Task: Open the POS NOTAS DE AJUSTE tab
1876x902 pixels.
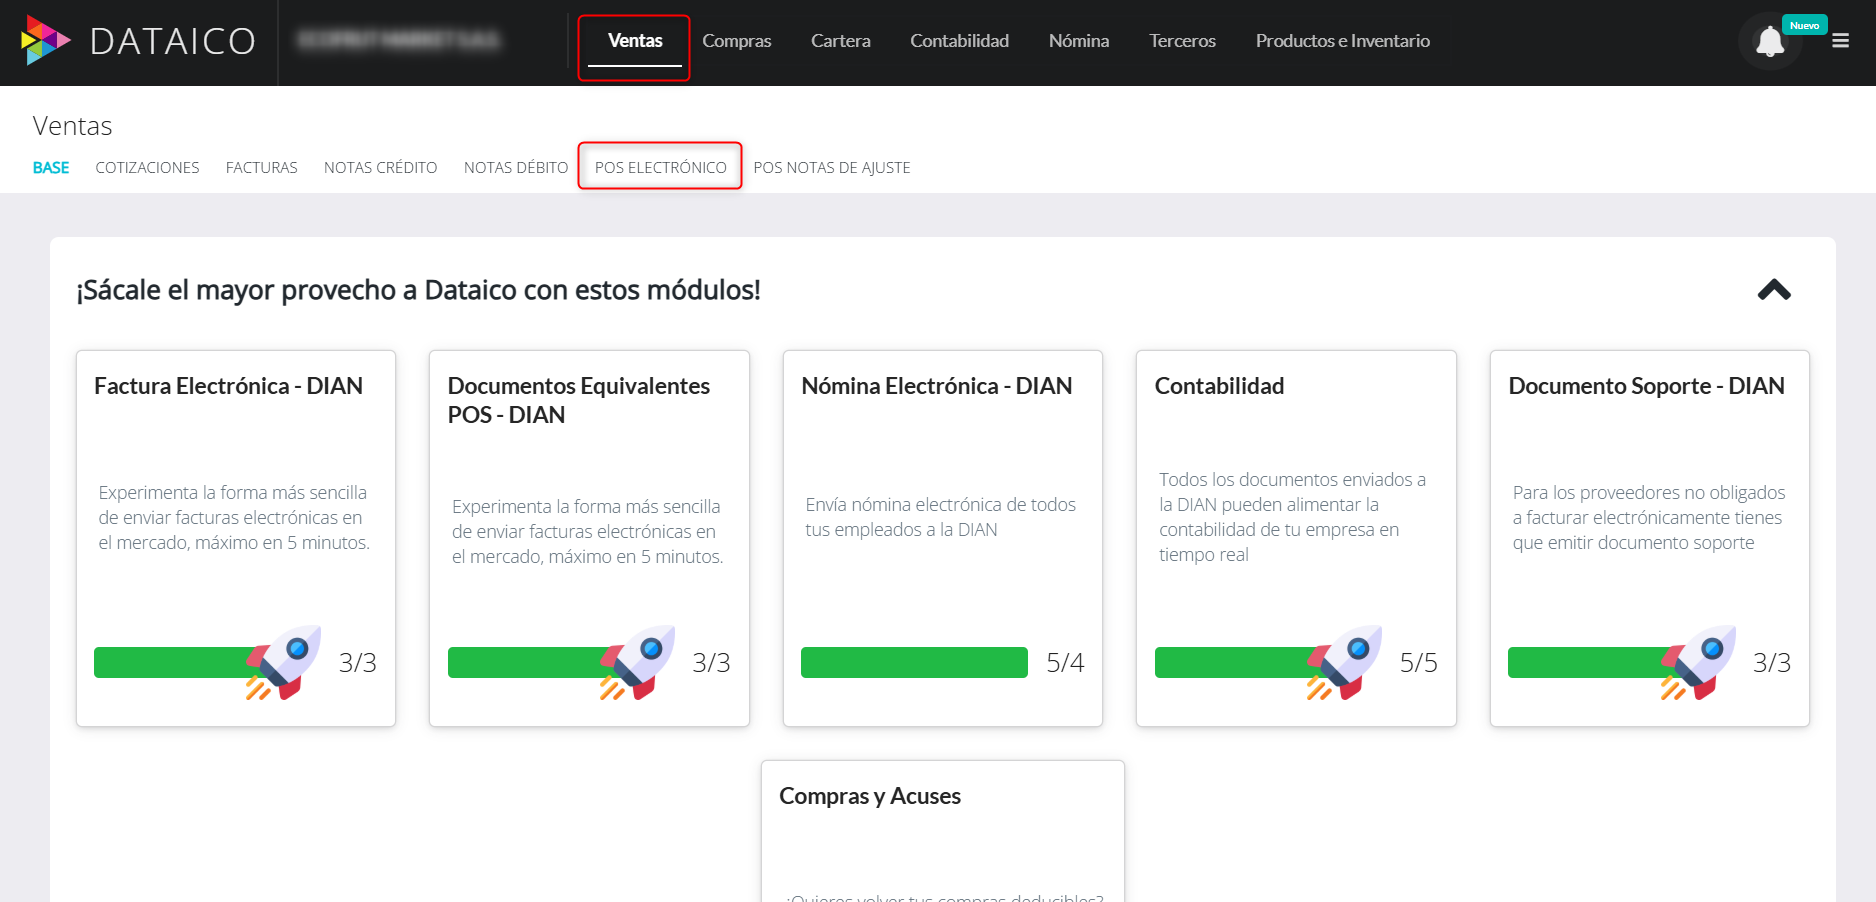Action: pos(832,168)
